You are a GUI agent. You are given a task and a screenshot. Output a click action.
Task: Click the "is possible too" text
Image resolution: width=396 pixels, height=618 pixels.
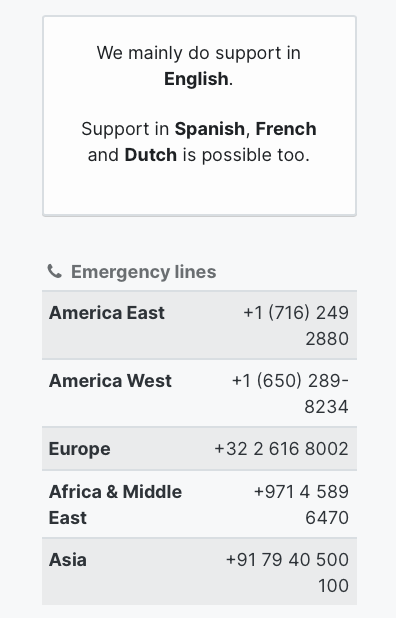coord(245,155)
